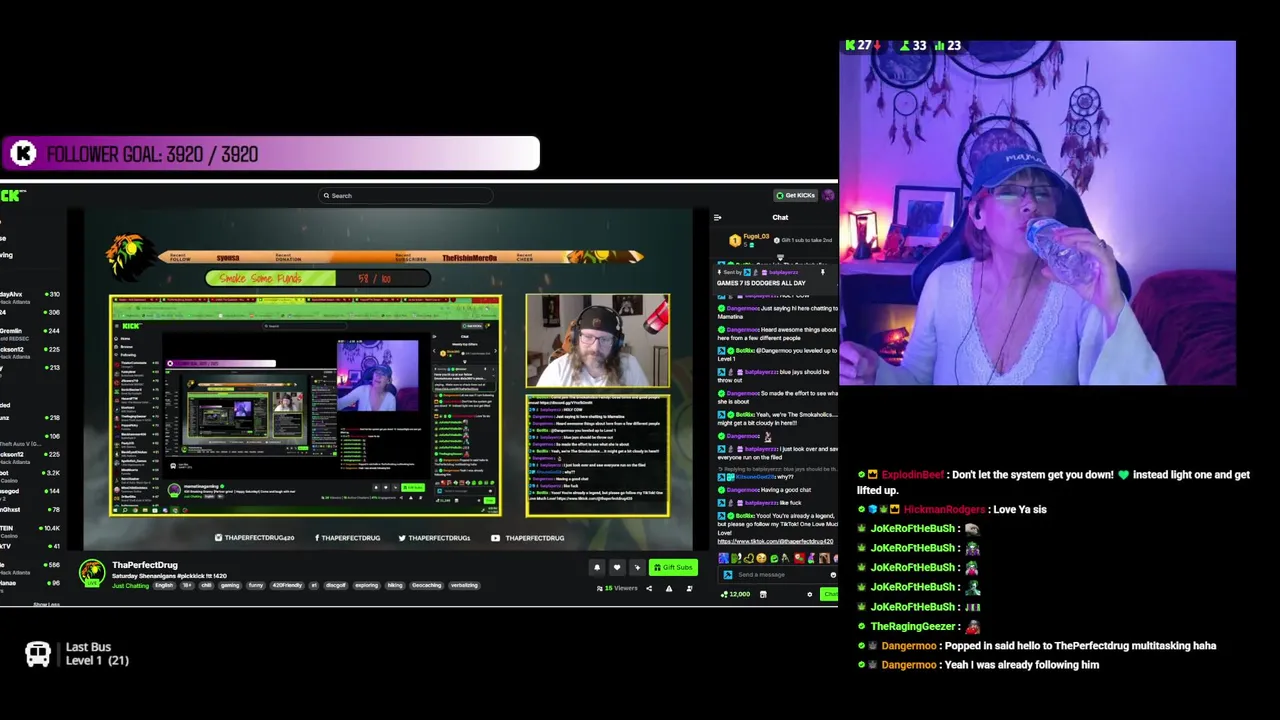This screenshot has width=1280, height=720.
Task: Select the green e emote in emote row
Action: click(x=773, y=558)
